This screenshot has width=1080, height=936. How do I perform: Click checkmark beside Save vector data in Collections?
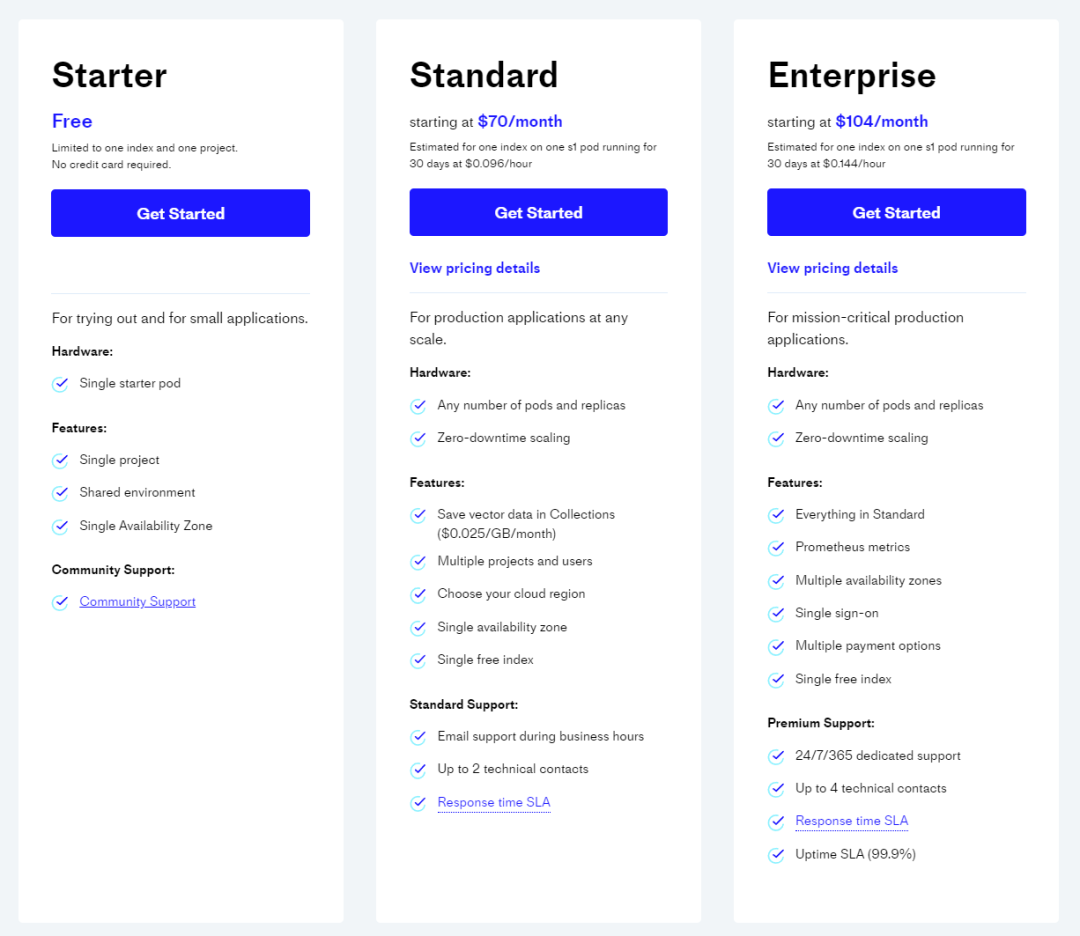418,515
